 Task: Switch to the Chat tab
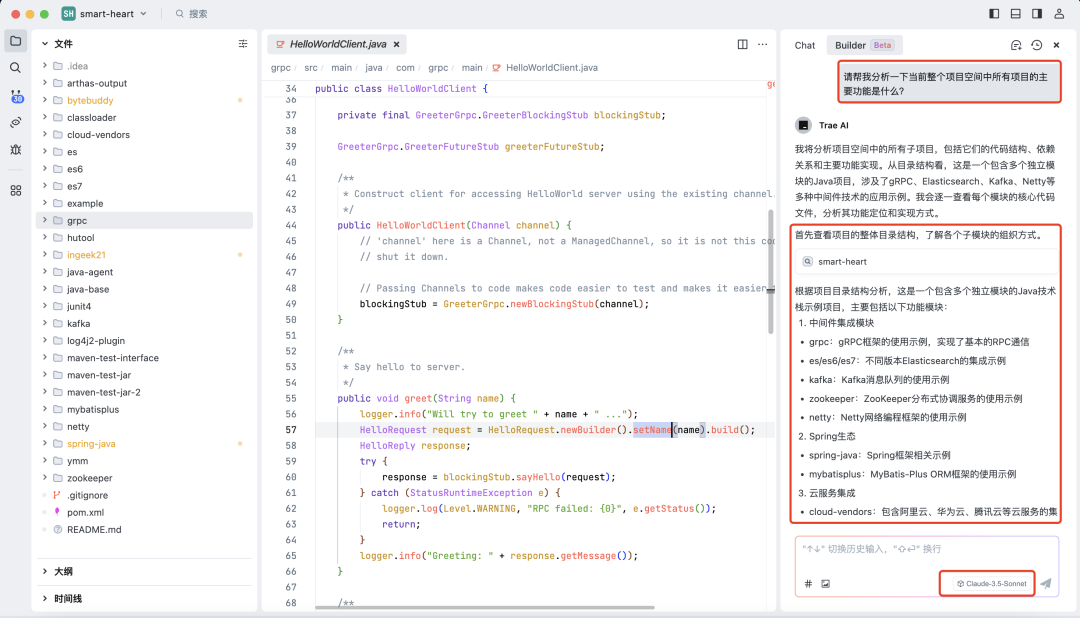tap(804, 45)
